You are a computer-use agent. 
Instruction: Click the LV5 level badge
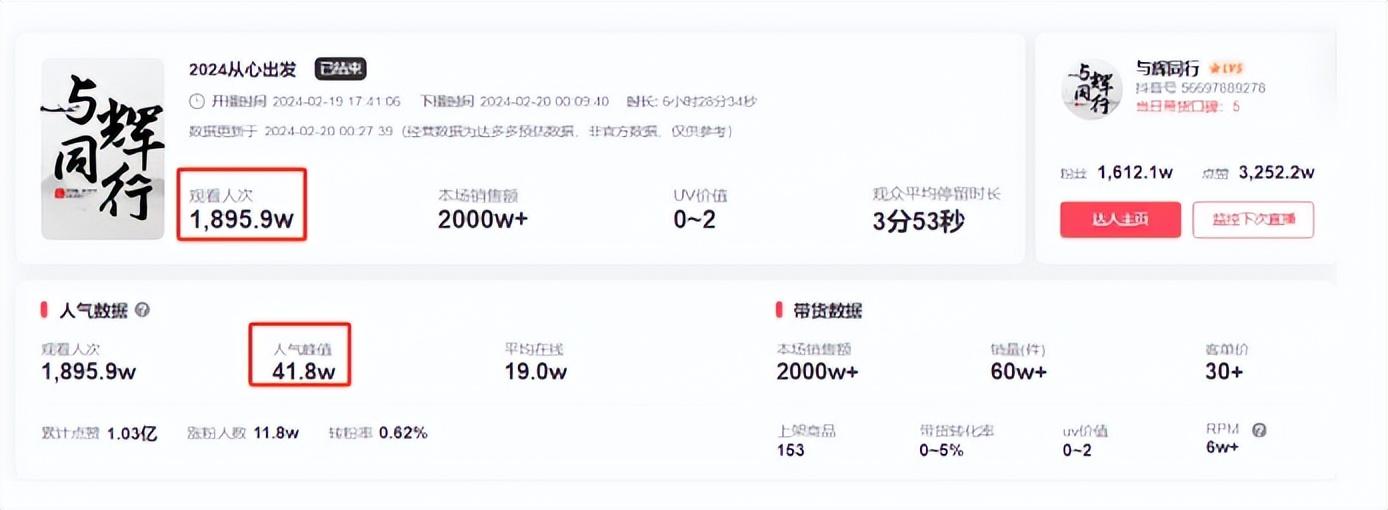click(1226, 68)
